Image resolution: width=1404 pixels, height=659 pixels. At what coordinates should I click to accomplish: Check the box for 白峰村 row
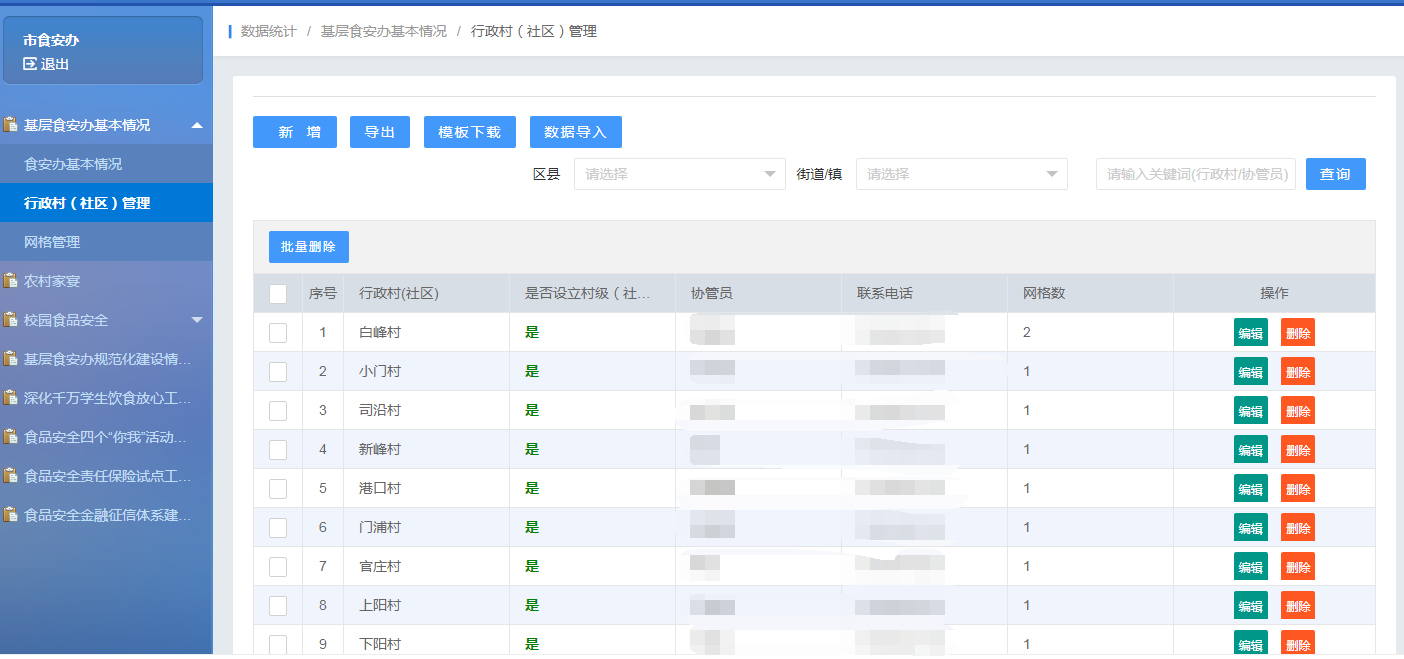(x=278, y=332)
